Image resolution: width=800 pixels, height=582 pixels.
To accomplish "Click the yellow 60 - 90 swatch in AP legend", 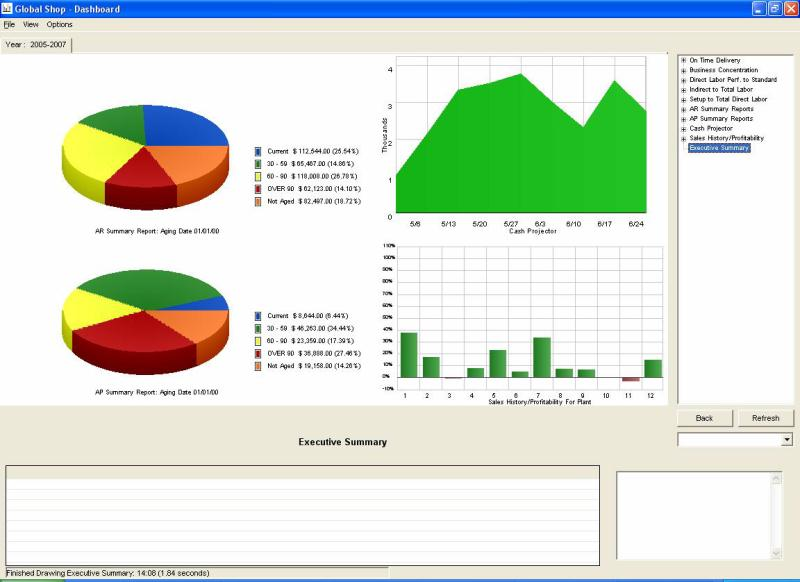I will click(258, 341).
